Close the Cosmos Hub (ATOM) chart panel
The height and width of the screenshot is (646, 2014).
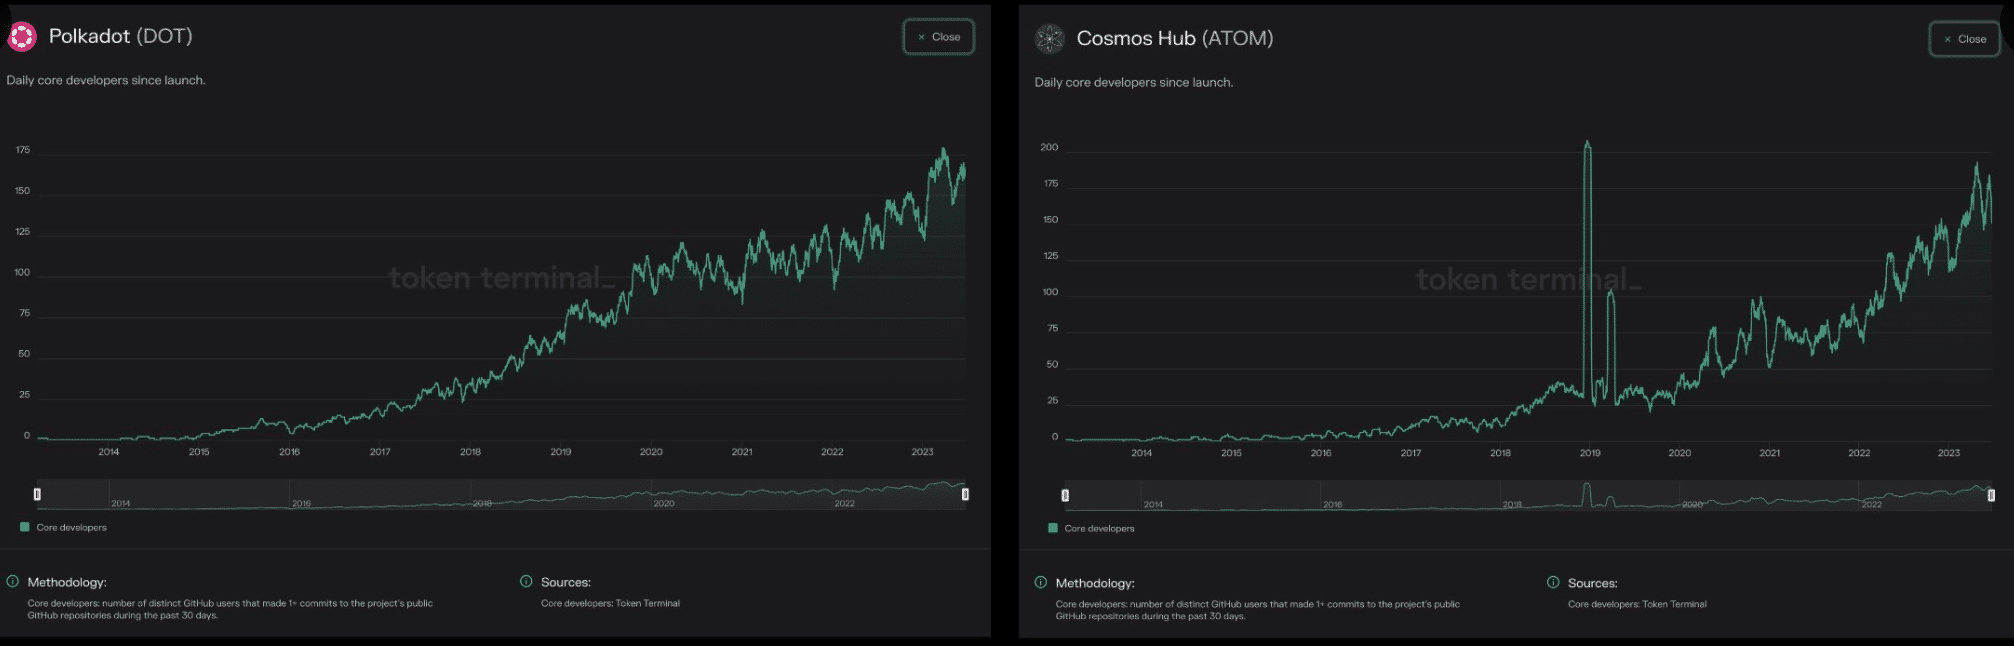click(1964, 39)
